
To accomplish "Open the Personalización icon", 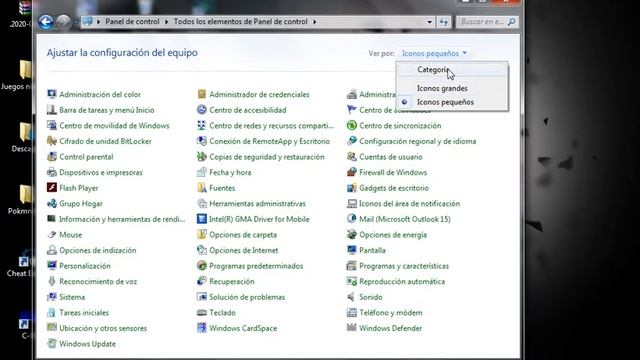I will (x=51, y=266).
